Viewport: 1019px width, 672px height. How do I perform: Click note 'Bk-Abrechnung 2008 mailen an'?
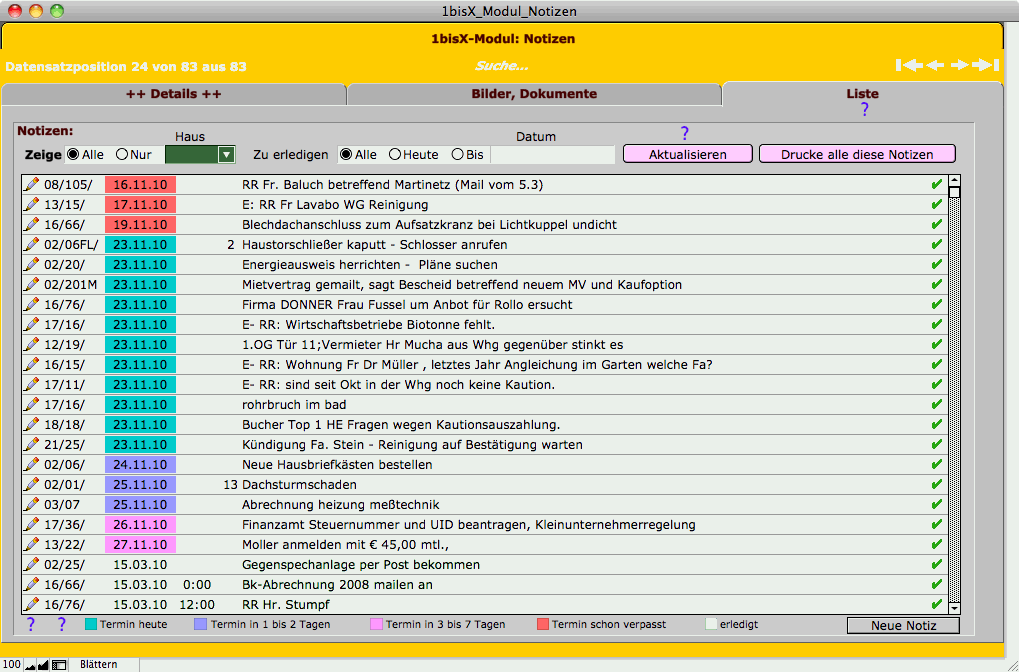pyautogui.click(x=337, y=585)
